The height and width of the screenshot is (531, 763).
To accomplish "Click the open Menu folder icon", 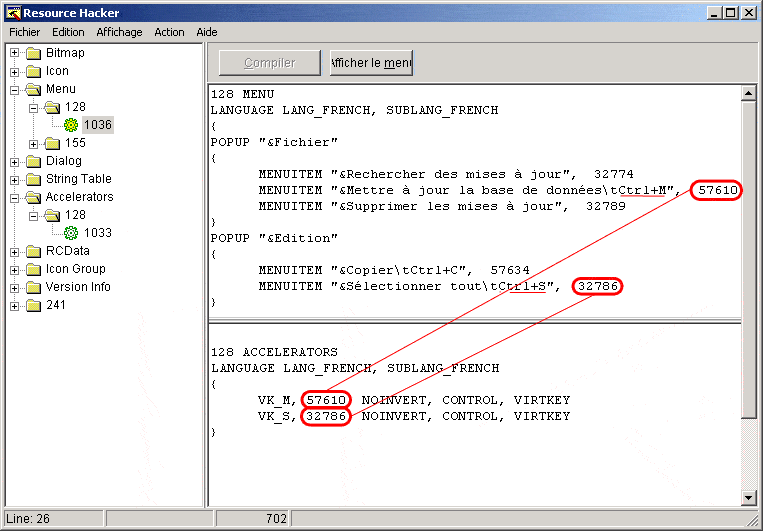I will pyautogui.click(x=34, y=89).
